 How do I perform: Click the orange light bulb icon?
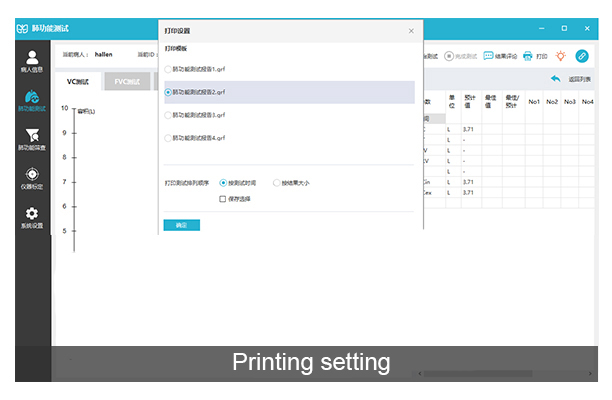coord(560,56)
